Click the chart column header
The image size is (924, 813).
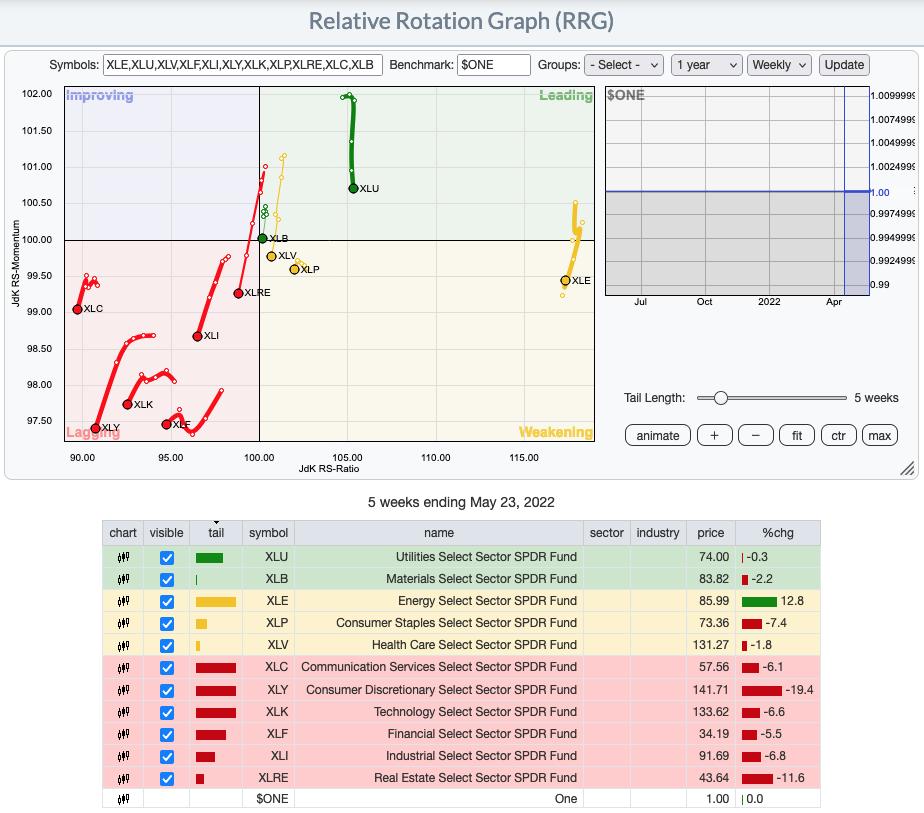click(123, 533)
